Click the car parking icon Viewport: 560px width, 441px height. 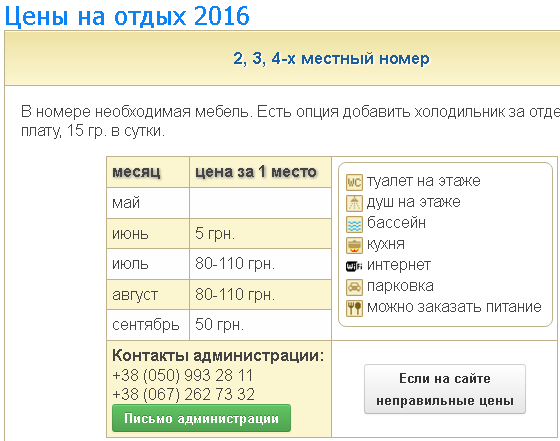[354, 287]
